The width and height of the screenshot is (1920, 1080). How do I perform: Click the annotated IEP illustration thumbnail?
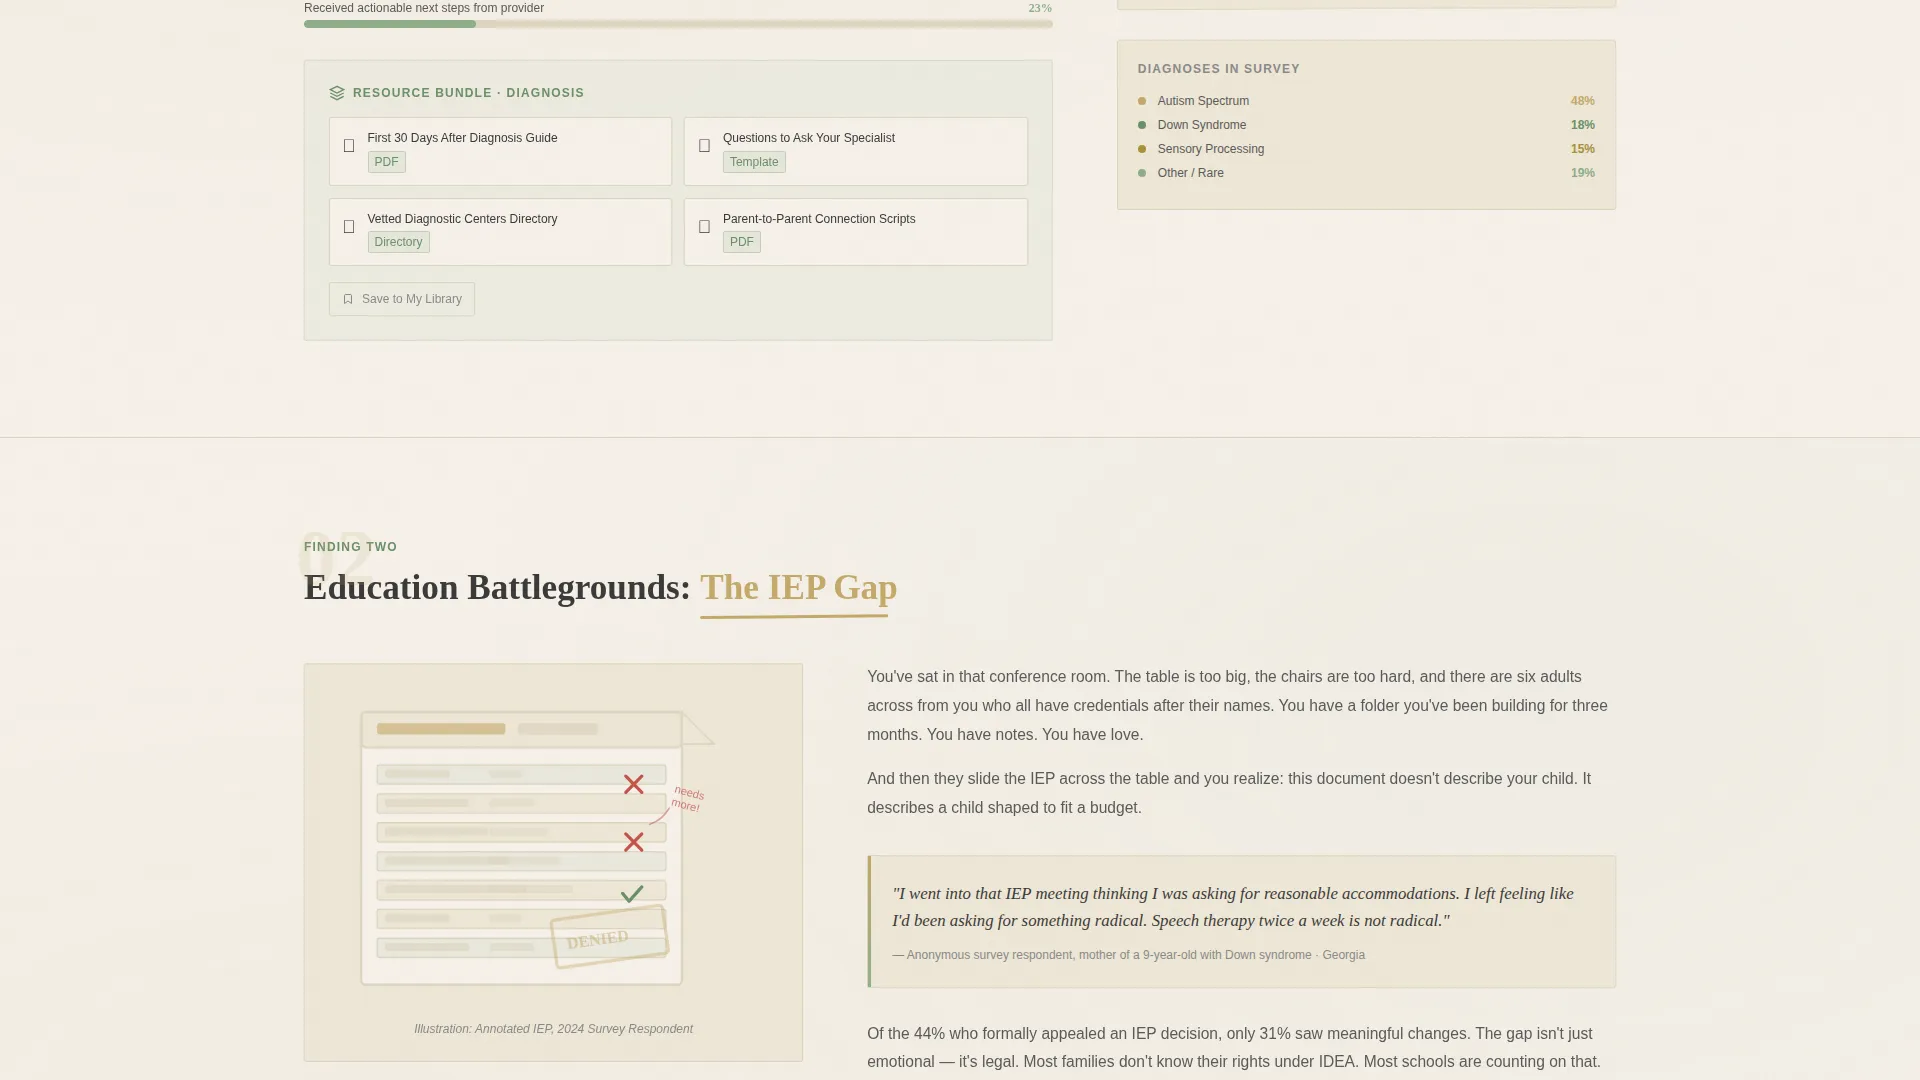(553, 862)
